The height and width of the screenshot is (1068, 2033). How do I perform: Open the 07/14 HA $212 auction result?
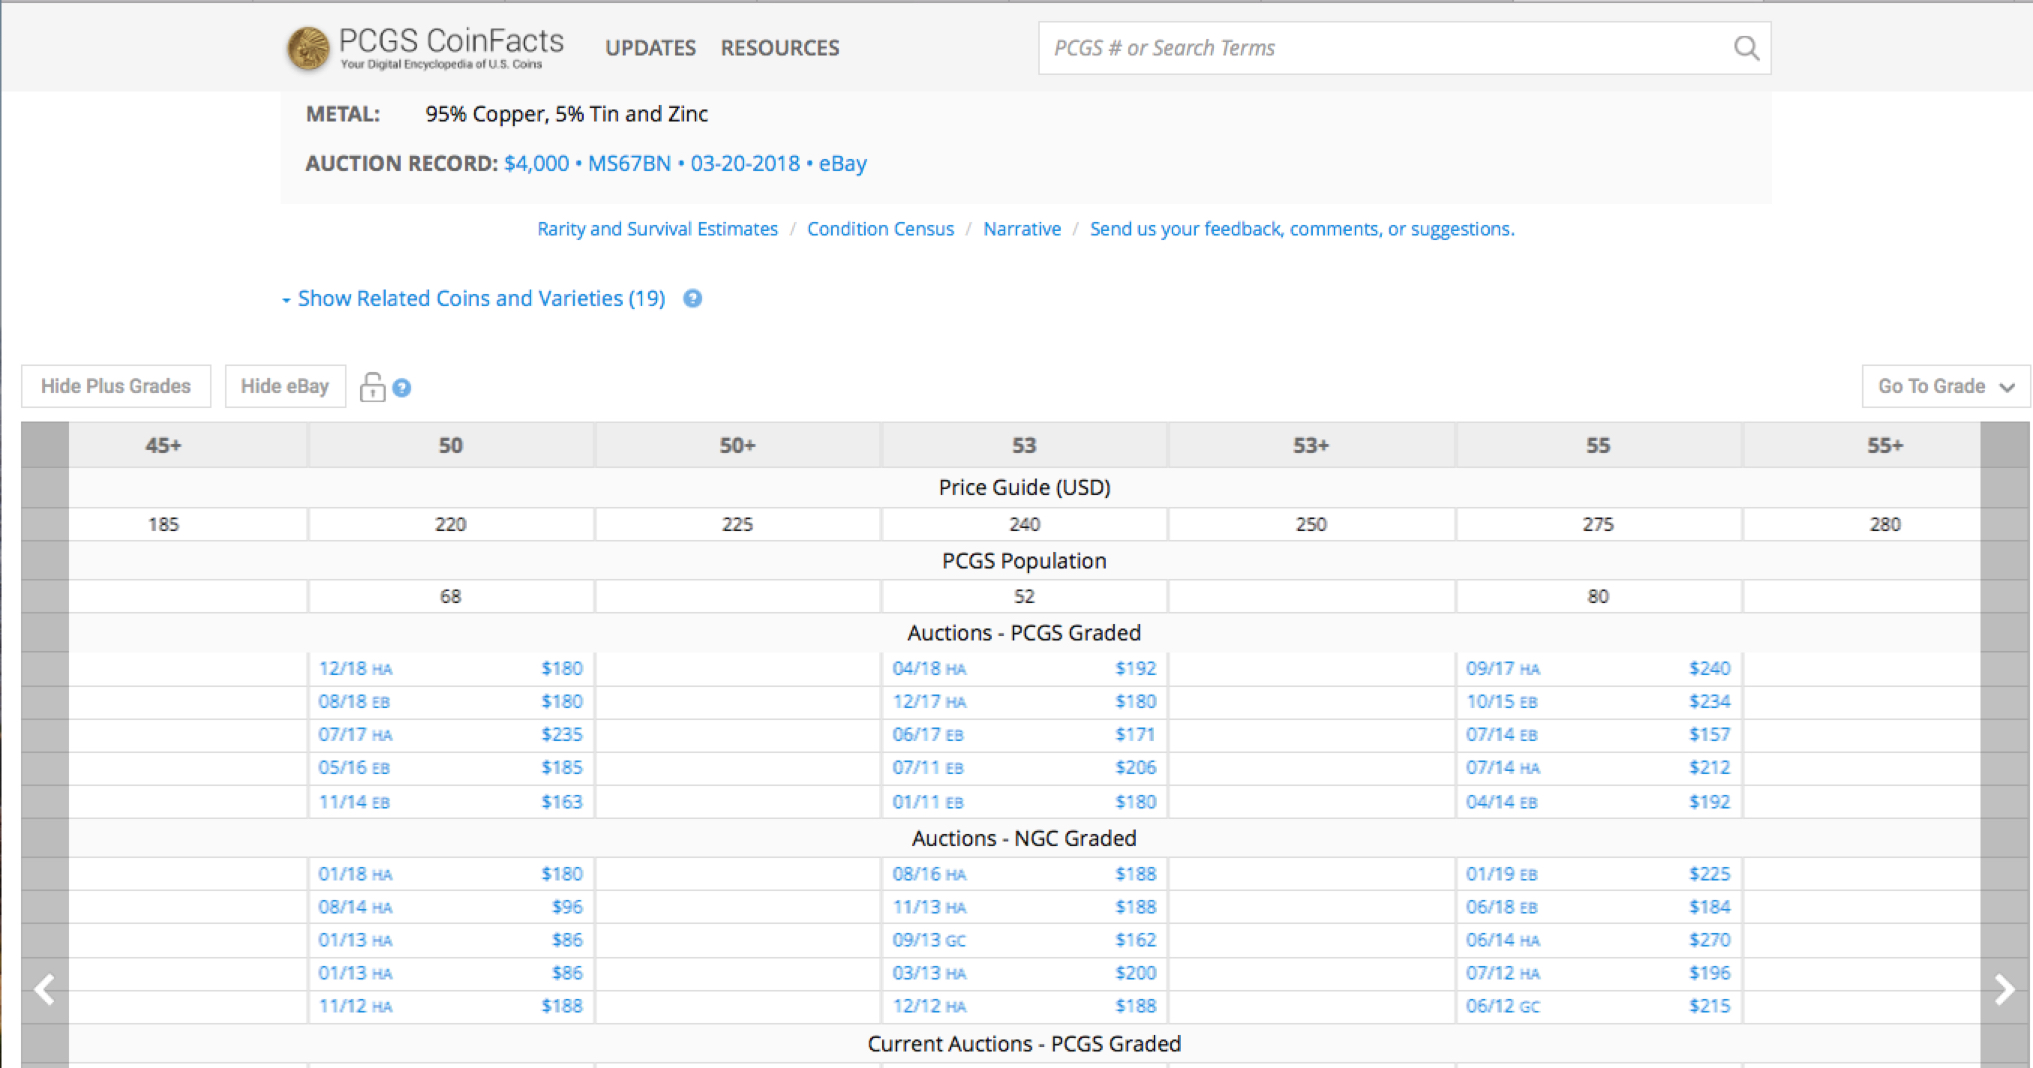1598,767
